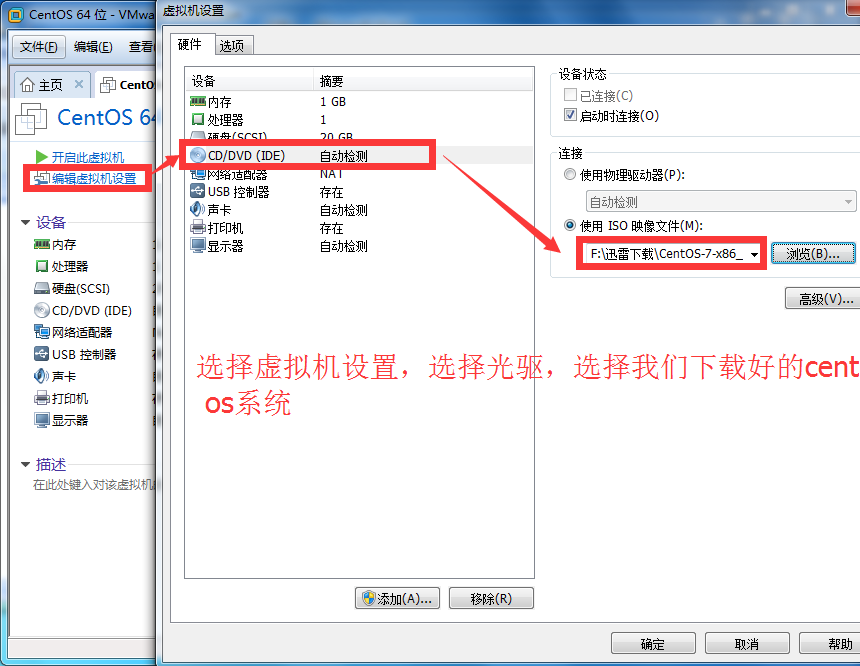860x666 pixels.
Task: Select the 显示器 display icon in hardware list
Action: [x=197, y=245]
